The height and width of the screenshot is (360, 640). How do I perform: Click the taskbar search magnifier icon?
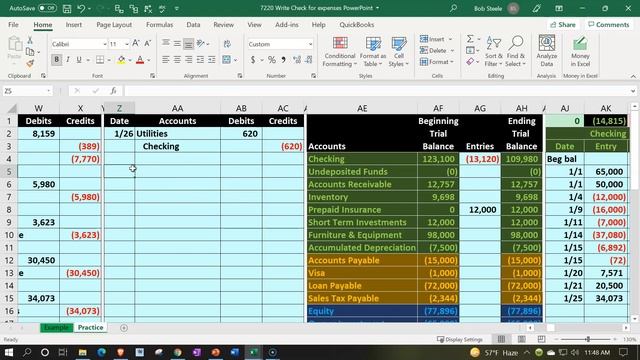(27, 352)
